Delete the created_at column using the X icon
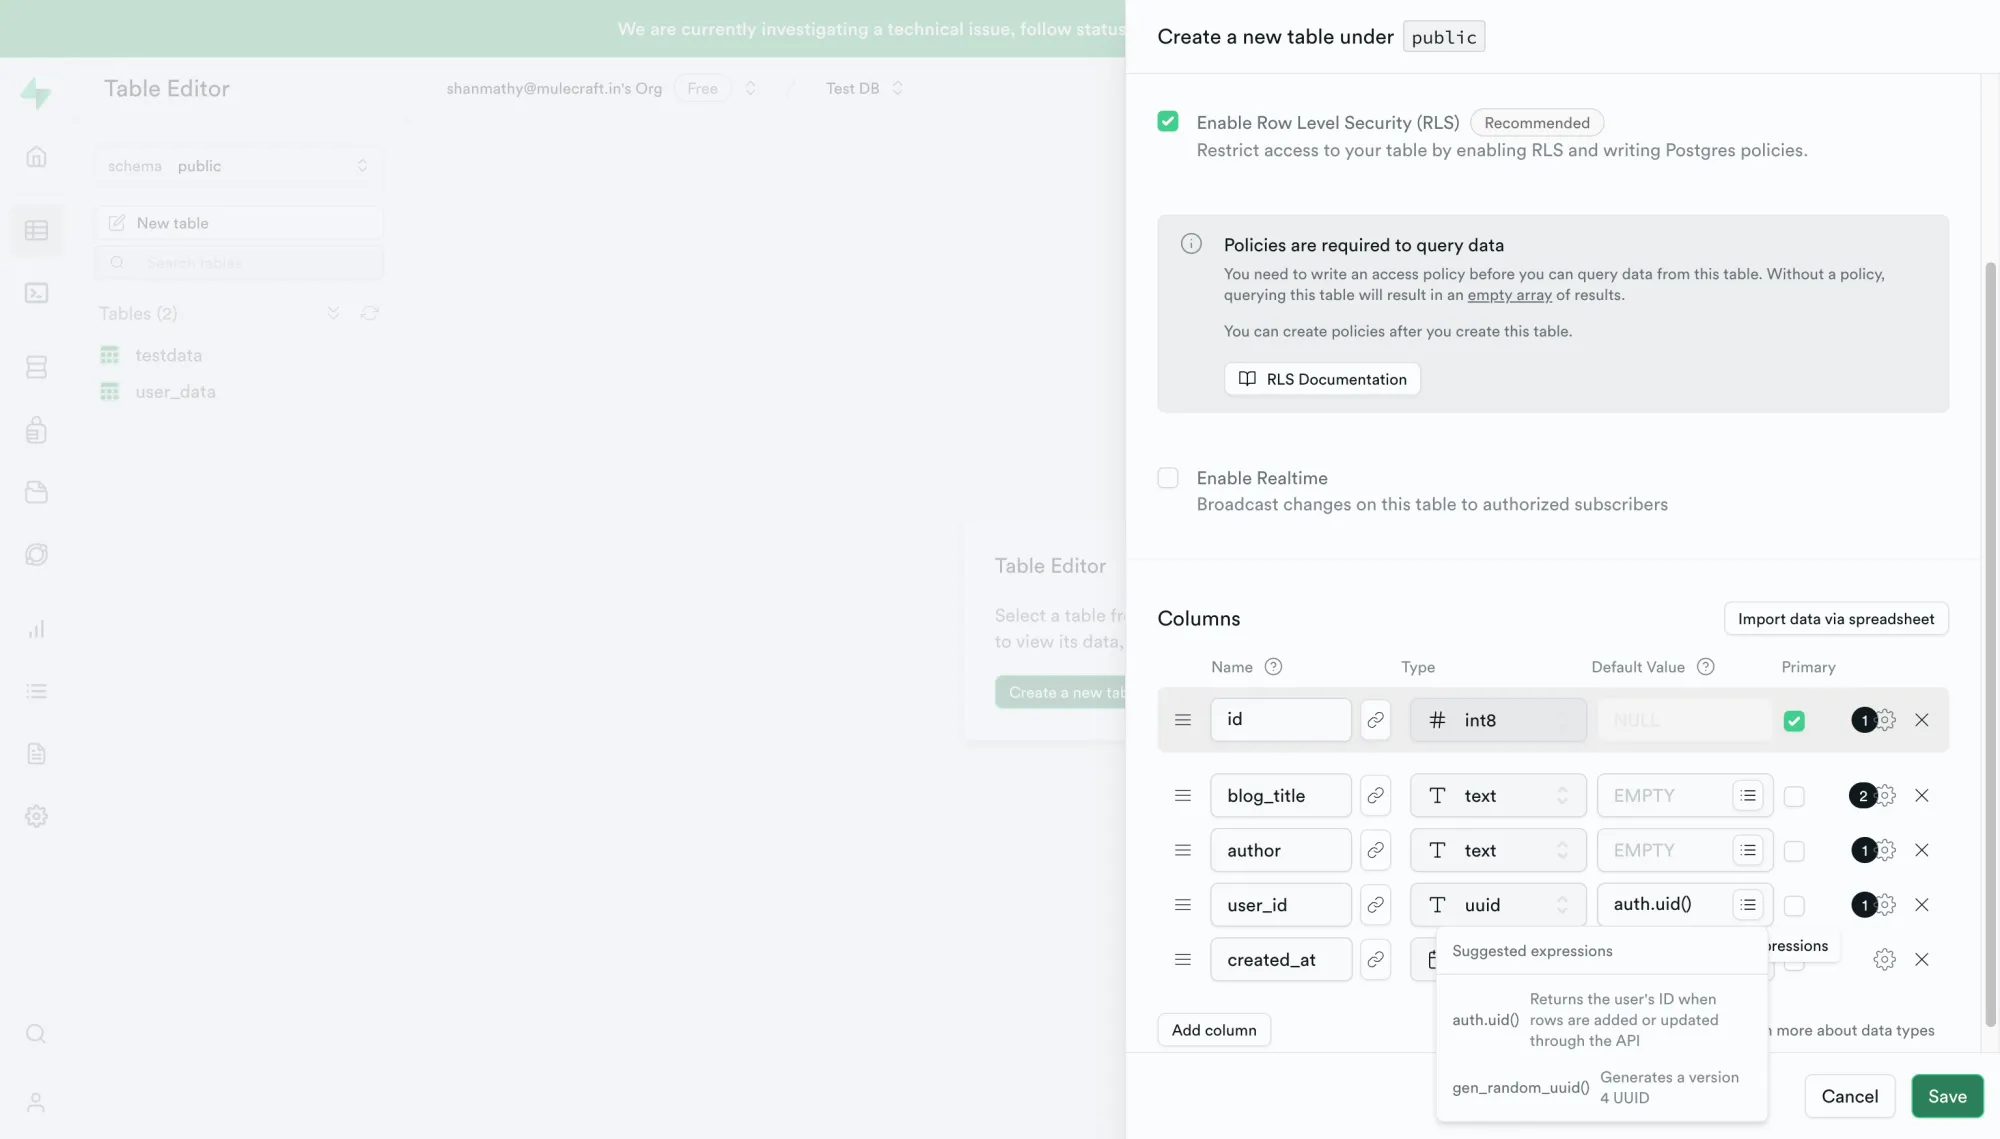This screenshot has width=2000, height=1139. (x=1921, y=960)
